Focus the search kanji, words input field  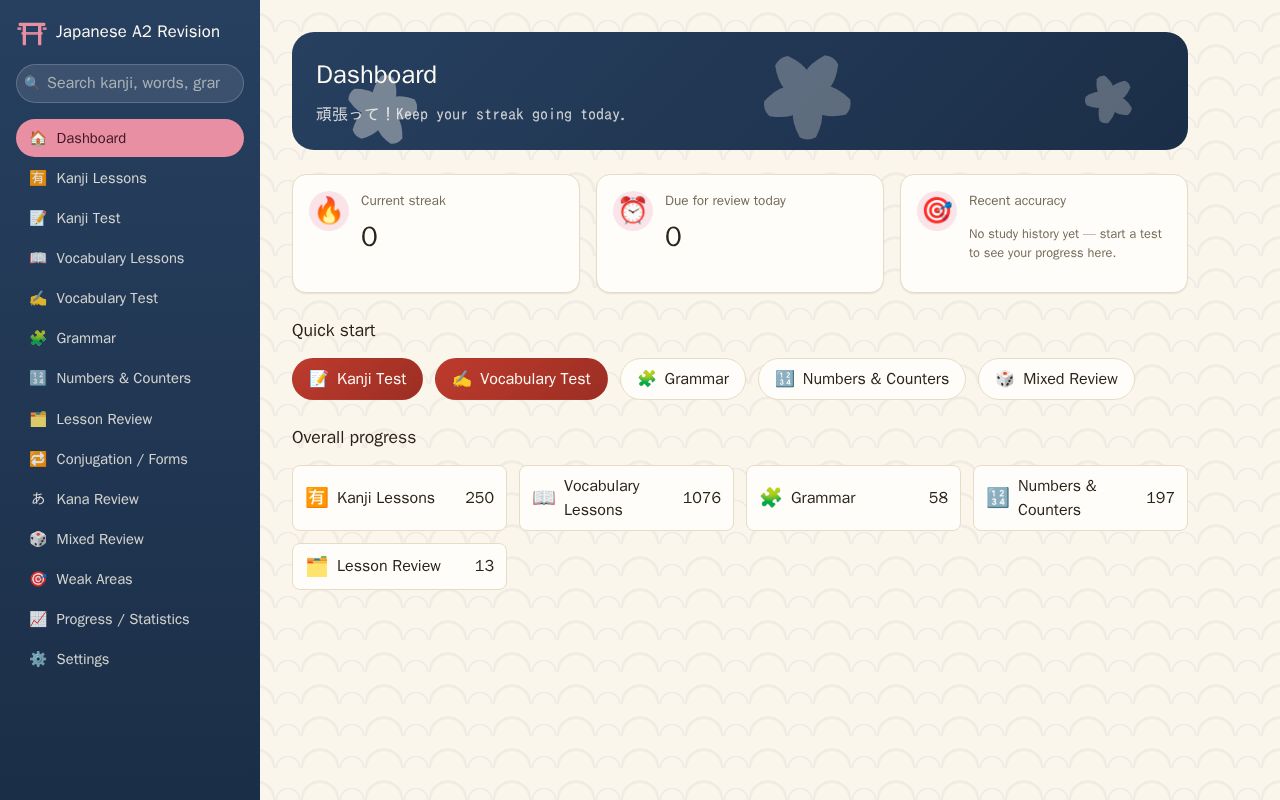click(130, 83)
